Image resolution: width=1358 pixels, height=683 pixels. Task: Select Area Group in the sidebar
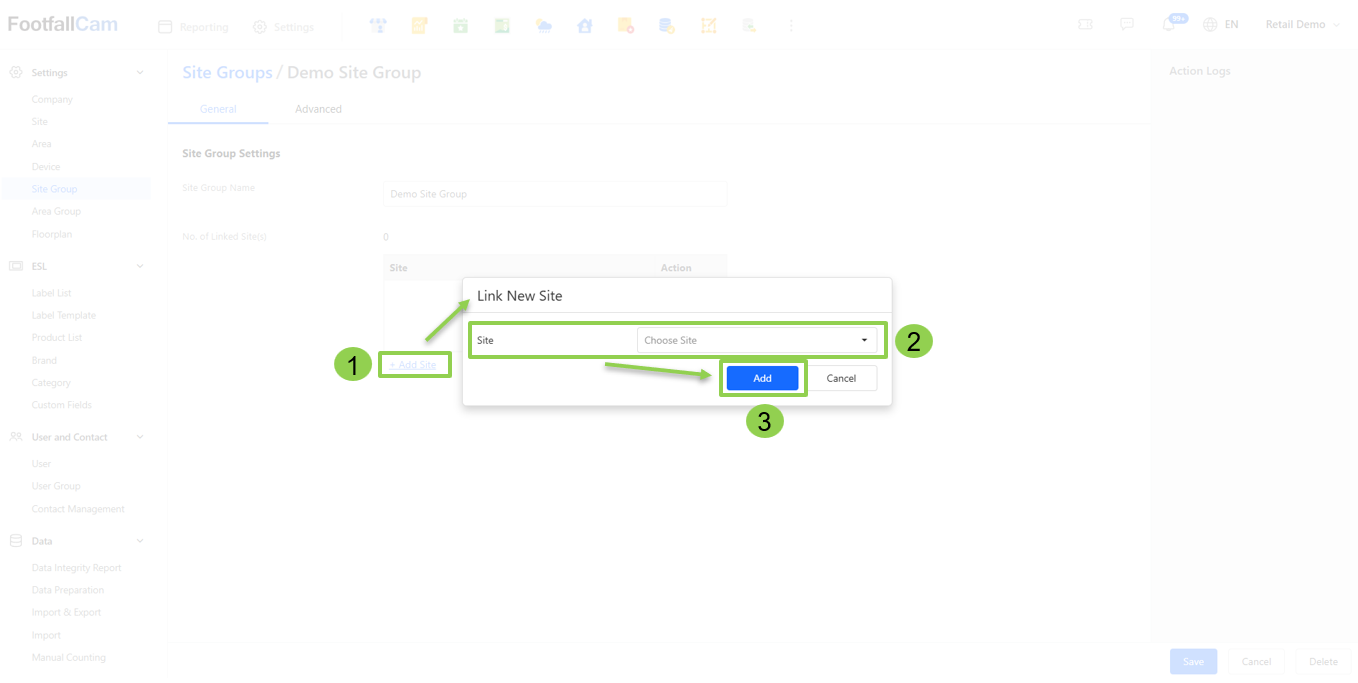tap(56, 212)
